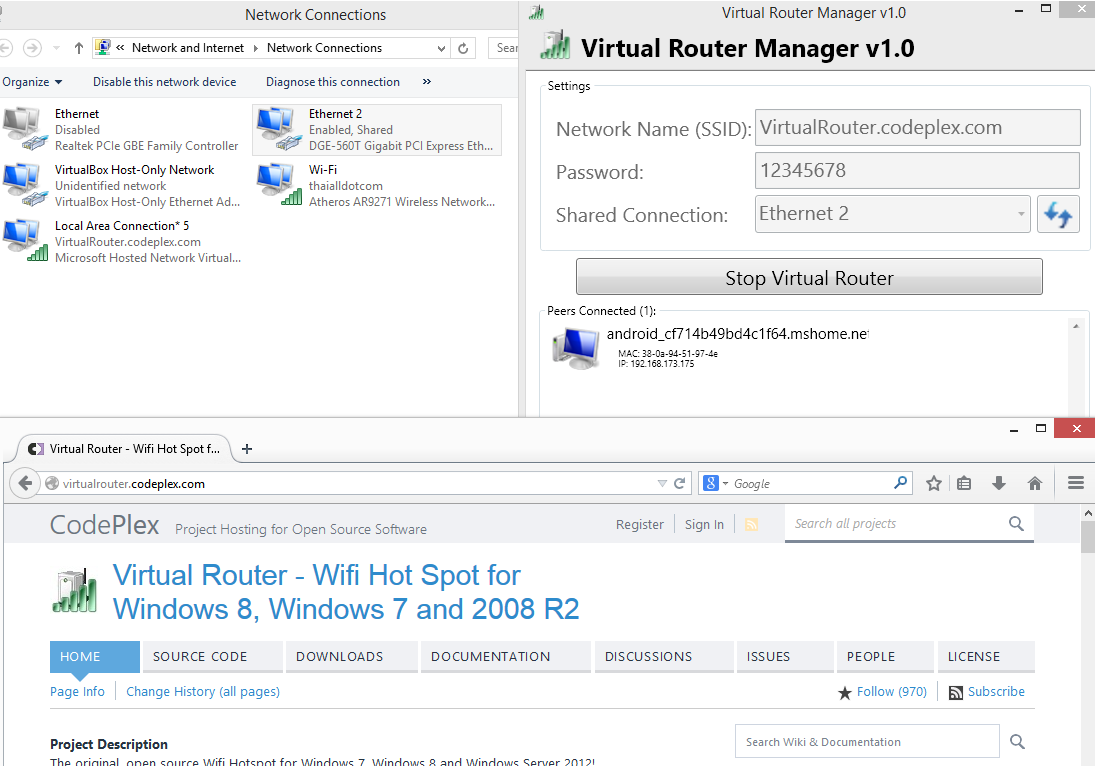Screen dimensions: 1095x766
Task: Select the connected android peer computer icon
Action: click(x=574, y=345)
